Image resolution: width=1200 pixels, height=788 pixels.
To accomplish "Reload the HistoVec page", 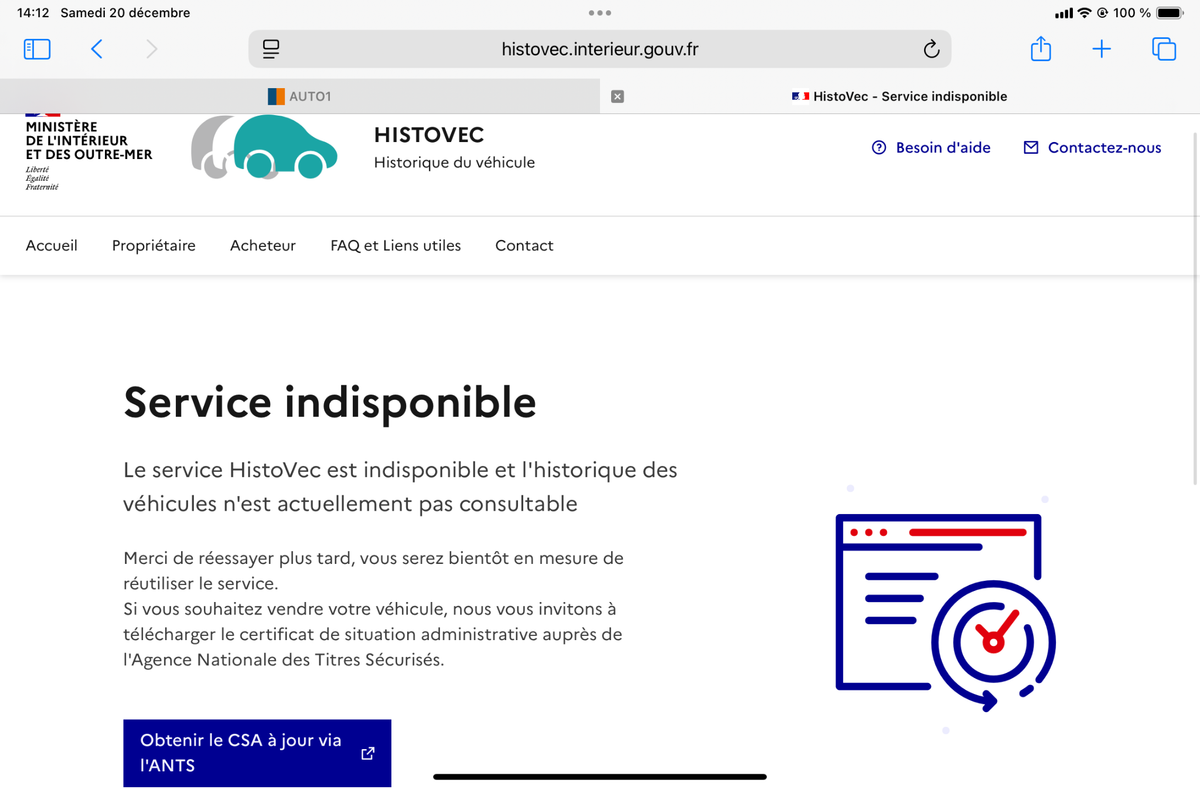I will 931,49.
